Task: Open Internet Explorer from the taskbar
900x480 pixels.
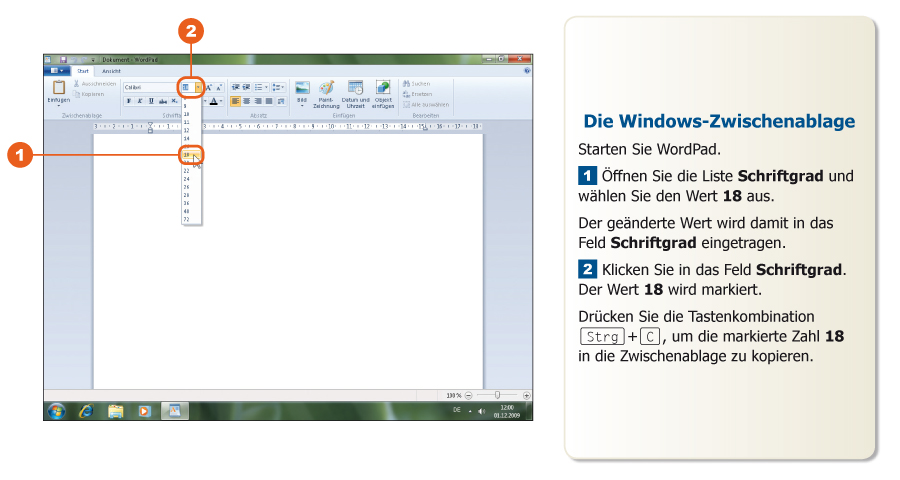Action: 86,411
